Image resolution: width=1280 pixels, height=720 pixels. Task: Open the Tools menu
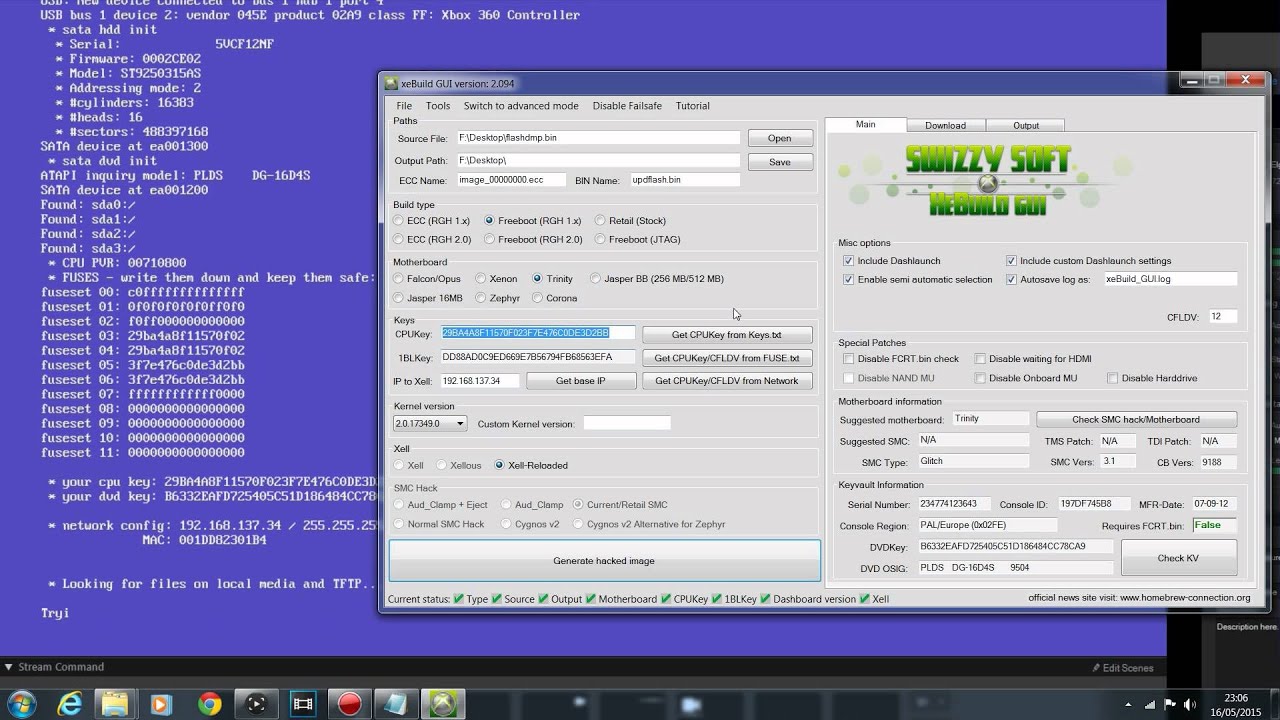point(438,106)
